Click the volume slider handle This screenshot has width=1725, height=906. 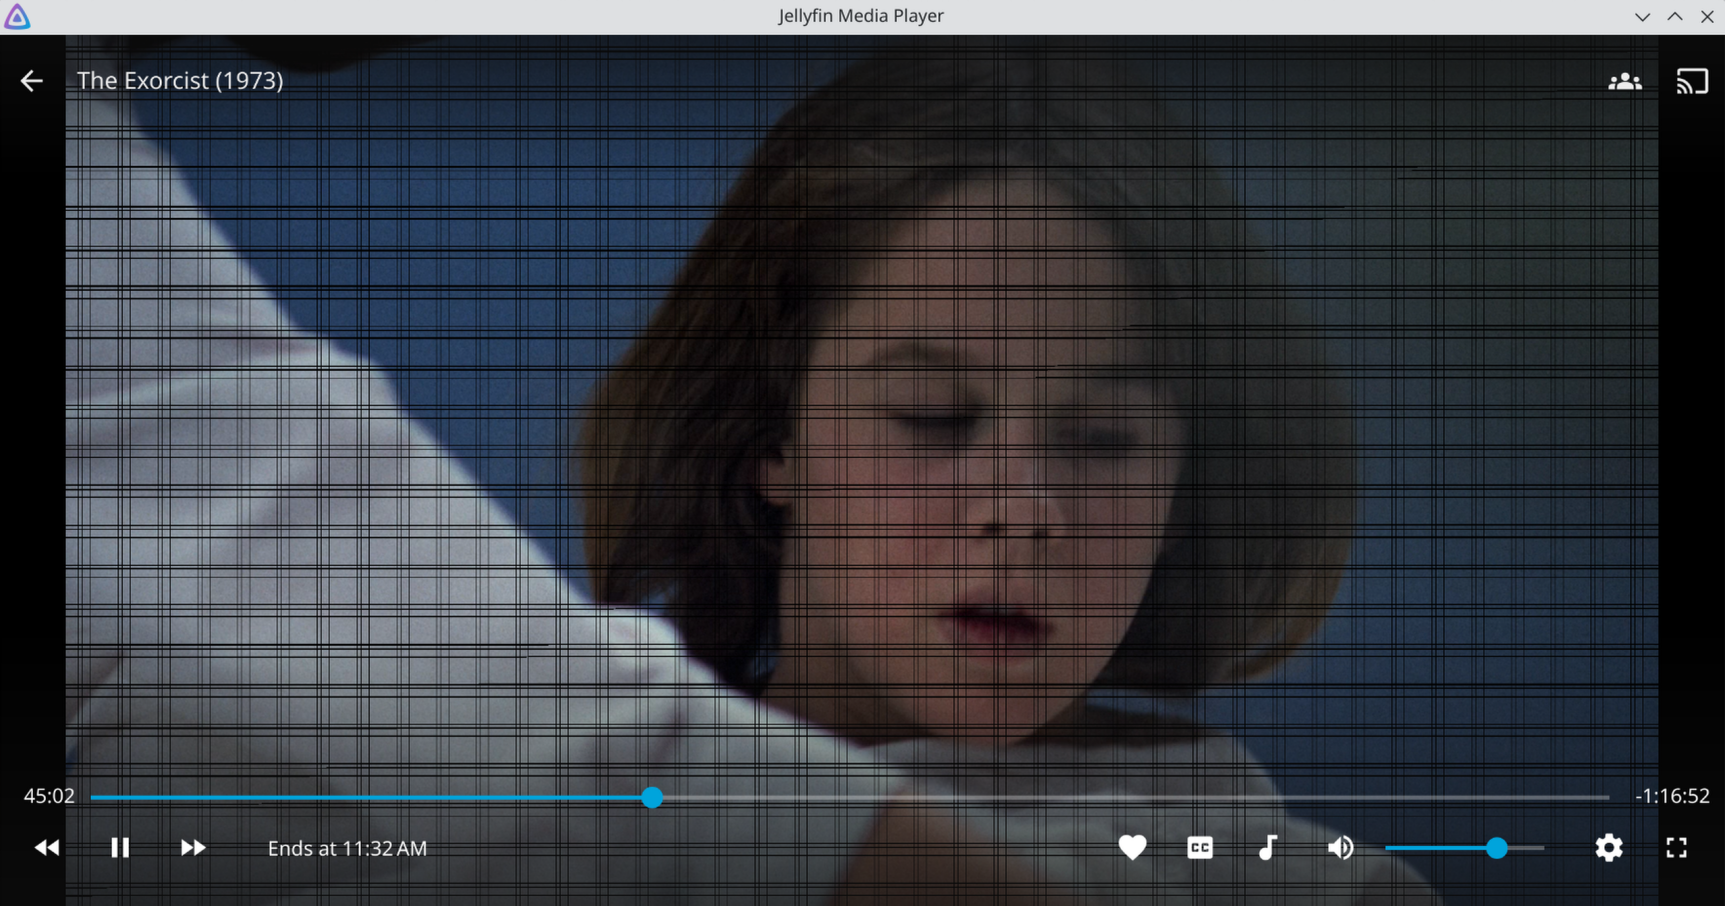pyautogui.click(x=1496, y=848)
